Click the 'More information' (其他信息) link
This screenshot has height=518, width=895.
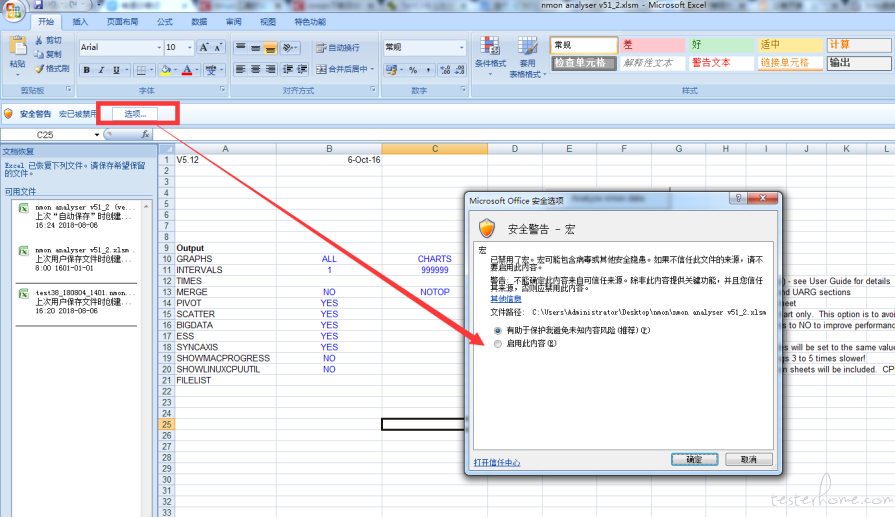(x=506, y=299)
